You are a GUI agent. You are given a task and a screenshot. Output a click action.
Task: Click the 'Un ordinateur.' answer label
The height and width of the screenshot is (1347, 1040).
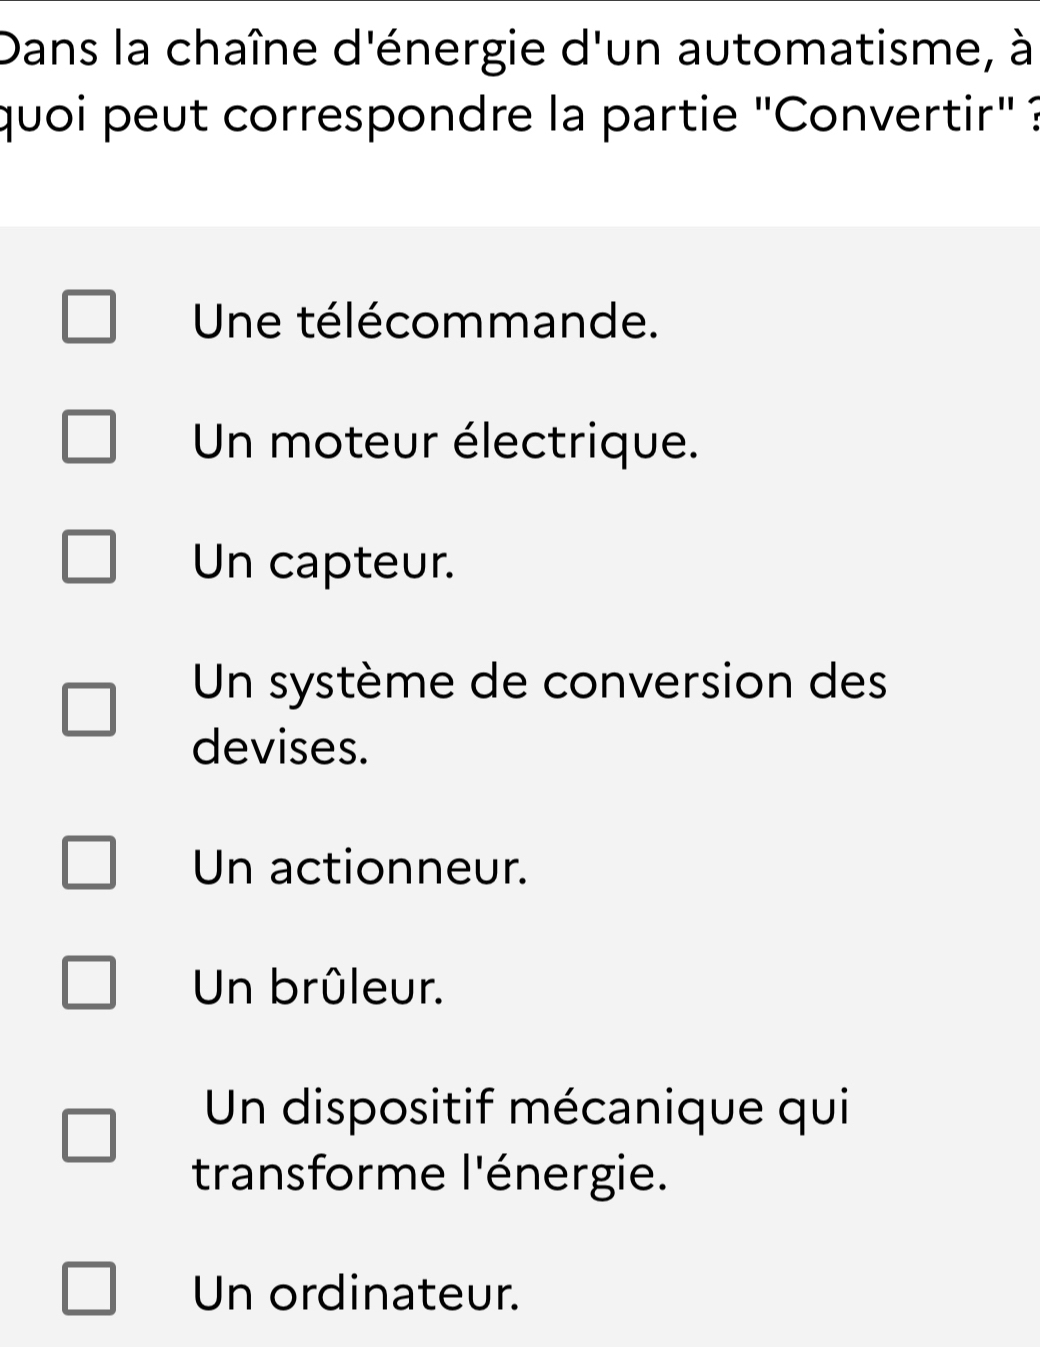(x=357, y=1293)
